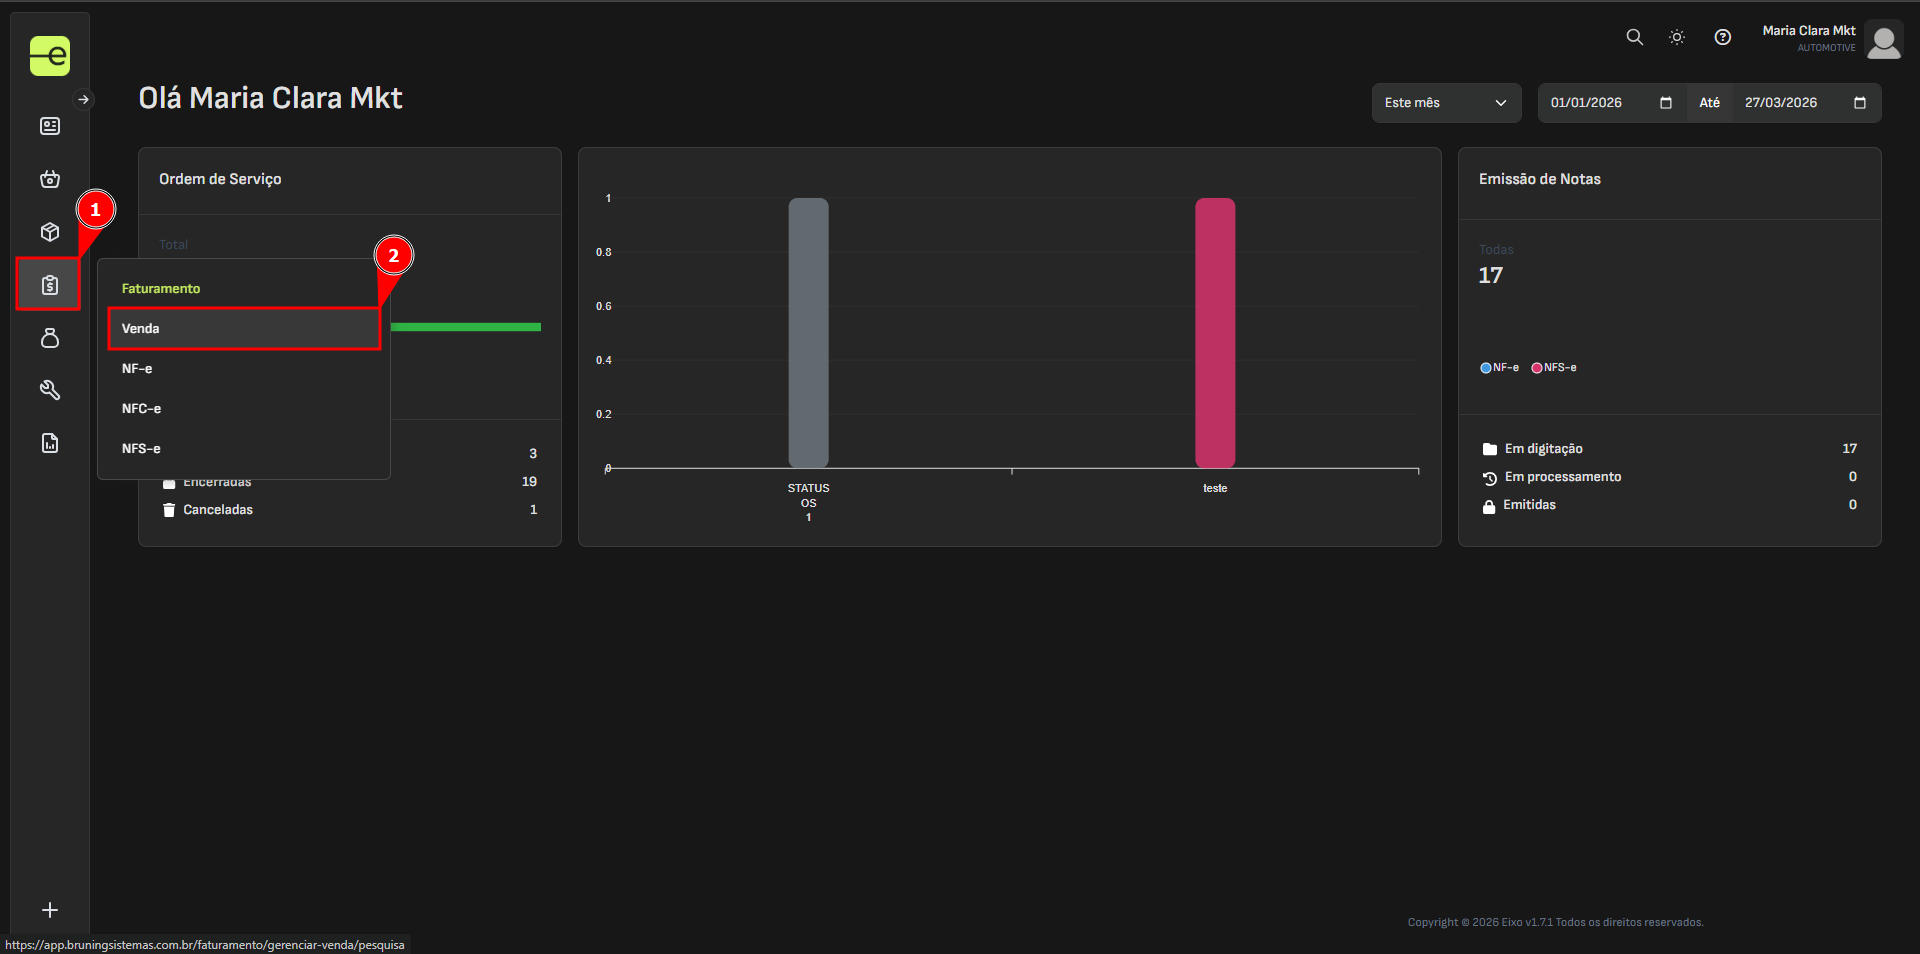1920x954 pixels.
Task: Open the shopping basket sidebar icon
Action: [50, 179]
